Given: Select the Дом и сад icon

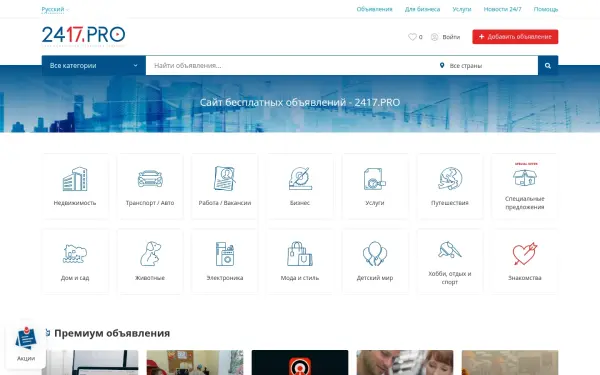Looking at the screenshot, I should (x=75, y=254).
